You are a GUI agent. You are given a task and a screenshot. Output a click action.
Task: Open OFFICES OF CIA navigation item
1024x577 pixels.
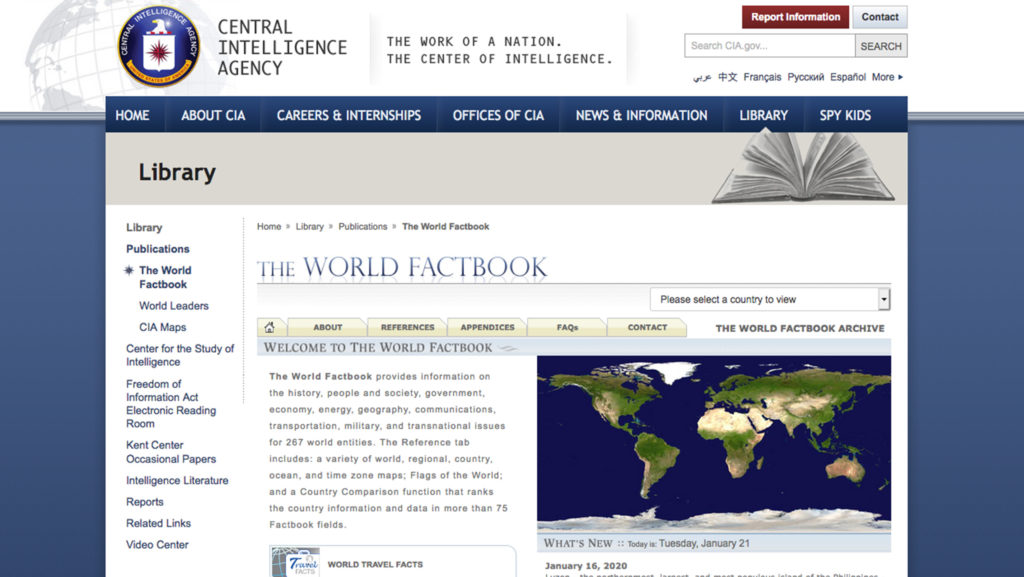tap(498, 116)
